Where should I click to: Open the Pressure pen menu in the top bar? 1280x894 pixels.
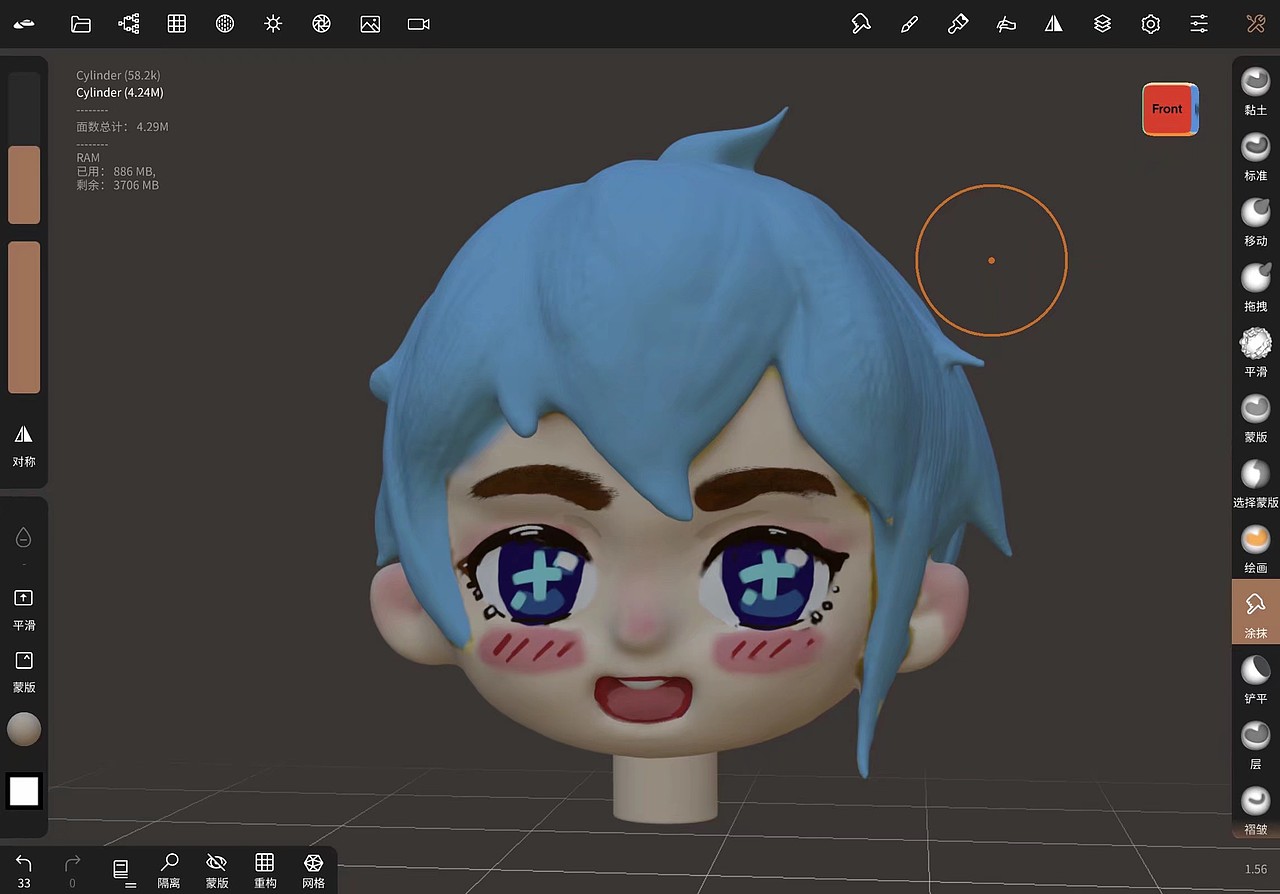pos(958,24)
